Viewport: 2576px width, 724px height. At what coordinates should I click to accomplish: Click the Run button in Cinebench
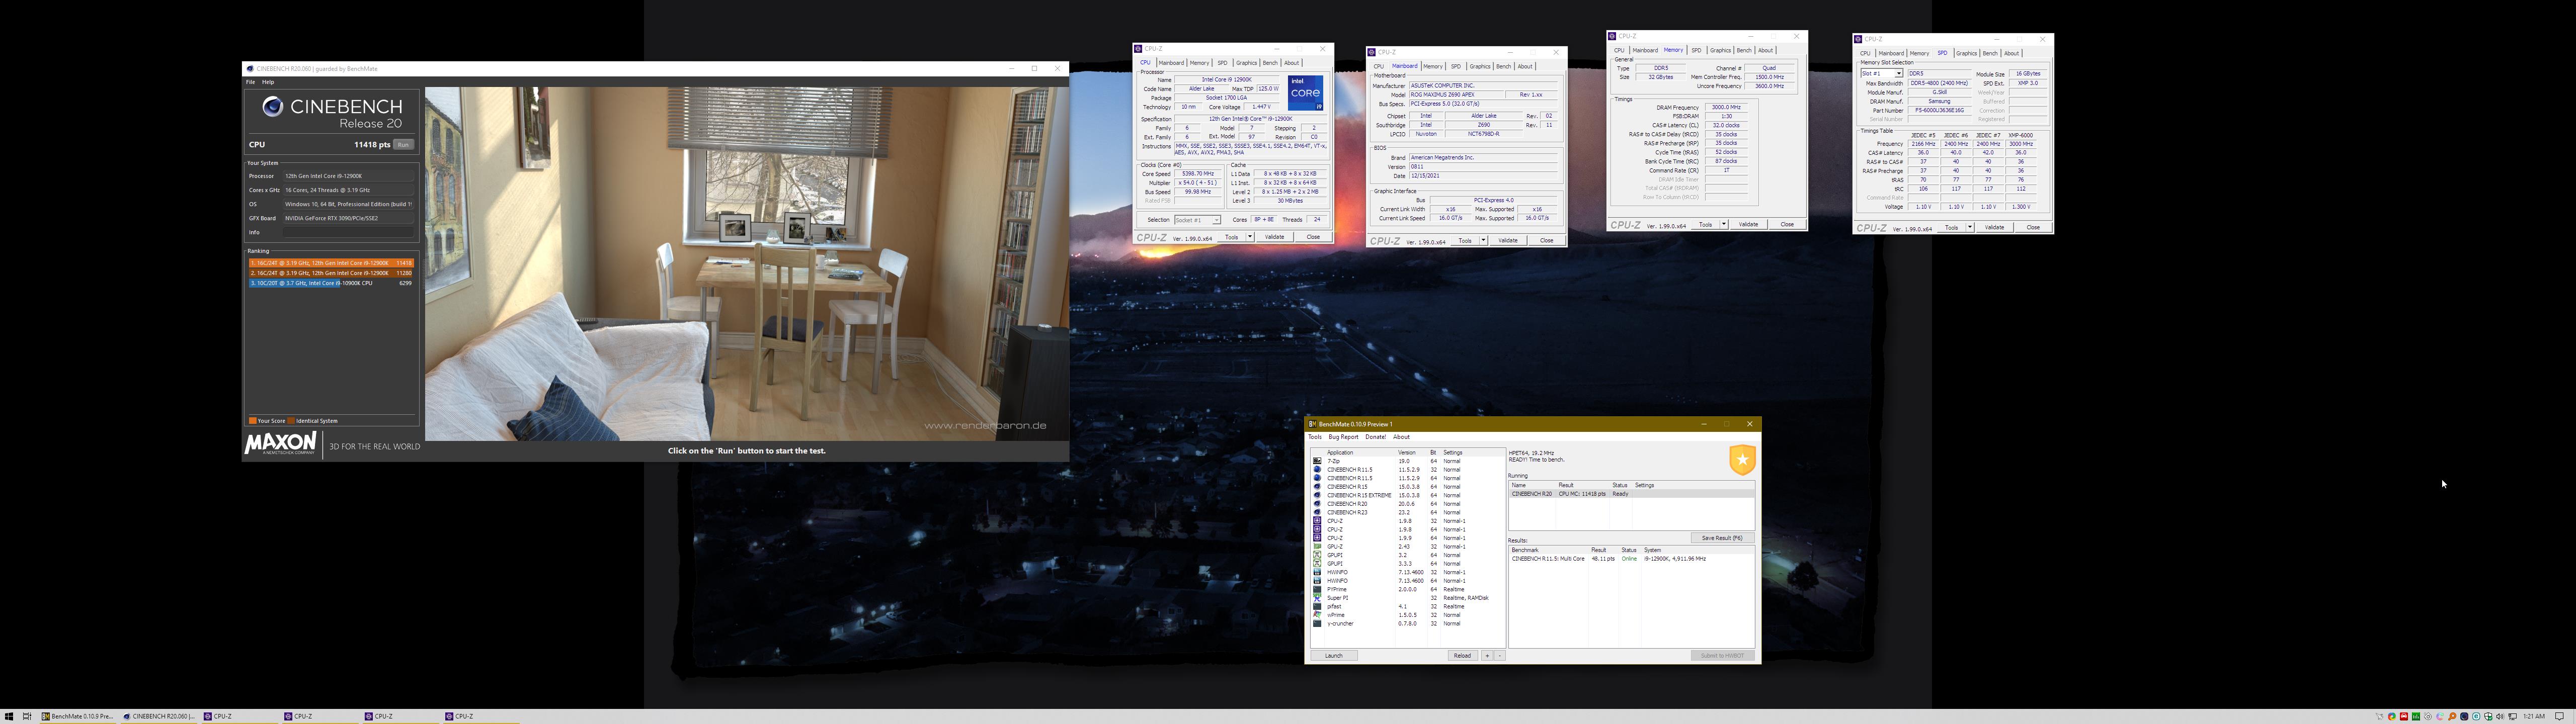pyautogui.click(x=403, y=145)
